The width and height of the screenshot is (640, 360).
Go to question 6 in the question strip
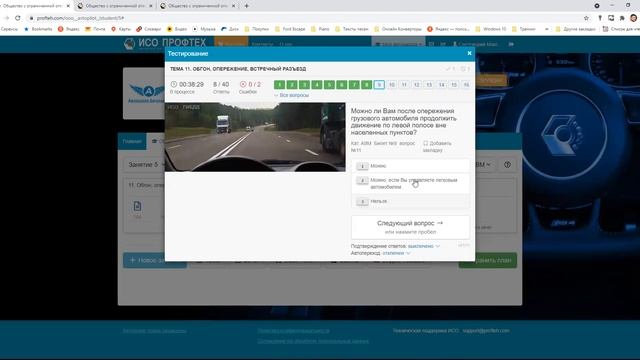click(342, 84)
